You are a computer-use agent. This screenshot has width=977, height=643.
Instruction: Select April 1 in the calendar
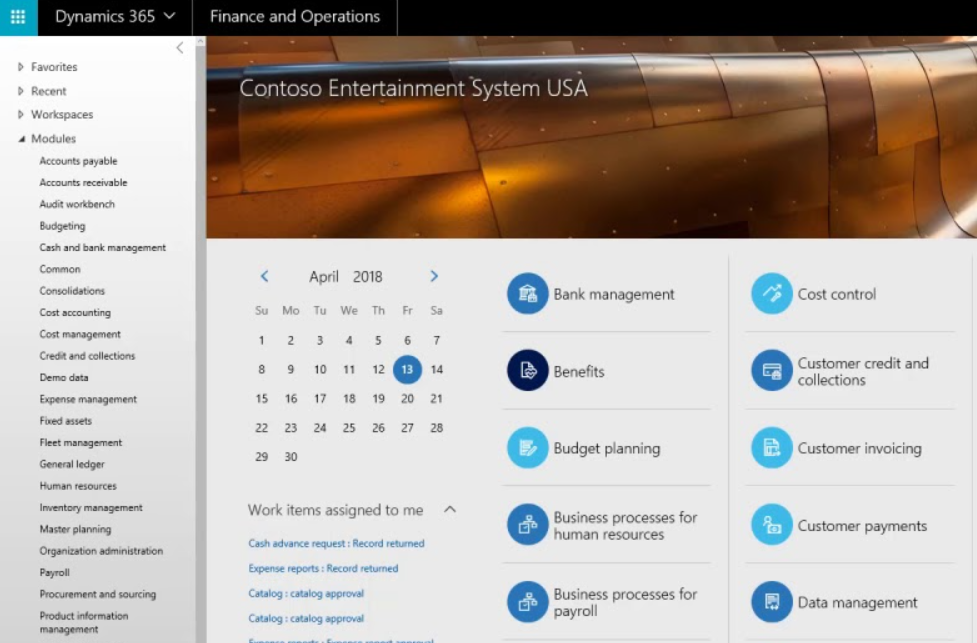[x=262, y=341]
